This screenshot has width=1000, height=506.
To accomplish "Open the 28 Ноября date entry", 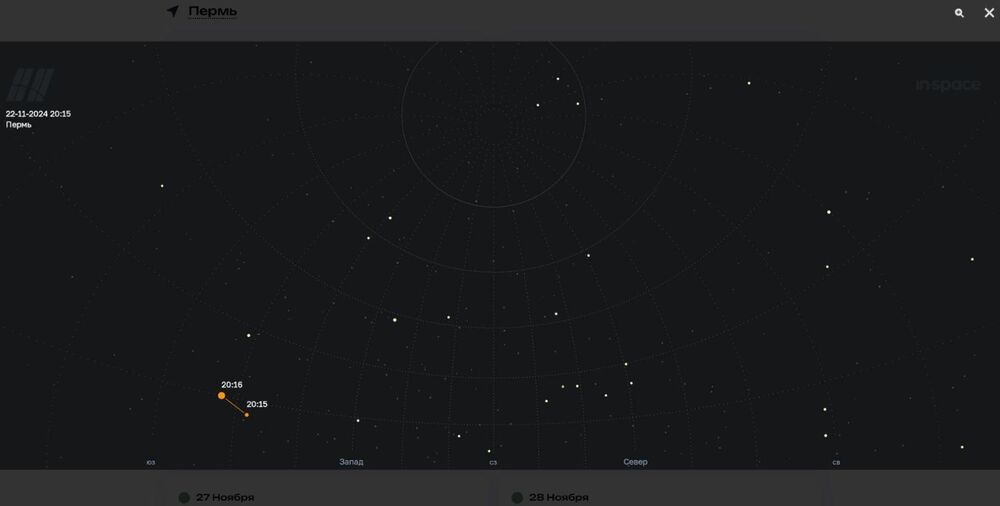I will pyautogui.click(x=559, y=497).
